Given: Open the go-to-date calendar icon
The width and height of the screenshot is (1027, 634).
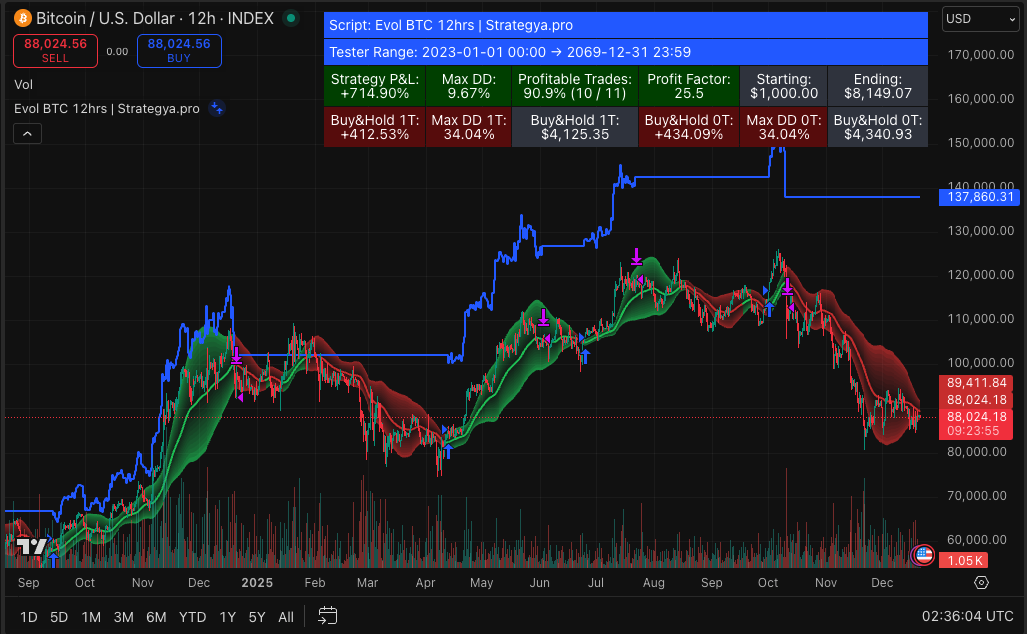Looking at the screenshot, I should point(327,616).
